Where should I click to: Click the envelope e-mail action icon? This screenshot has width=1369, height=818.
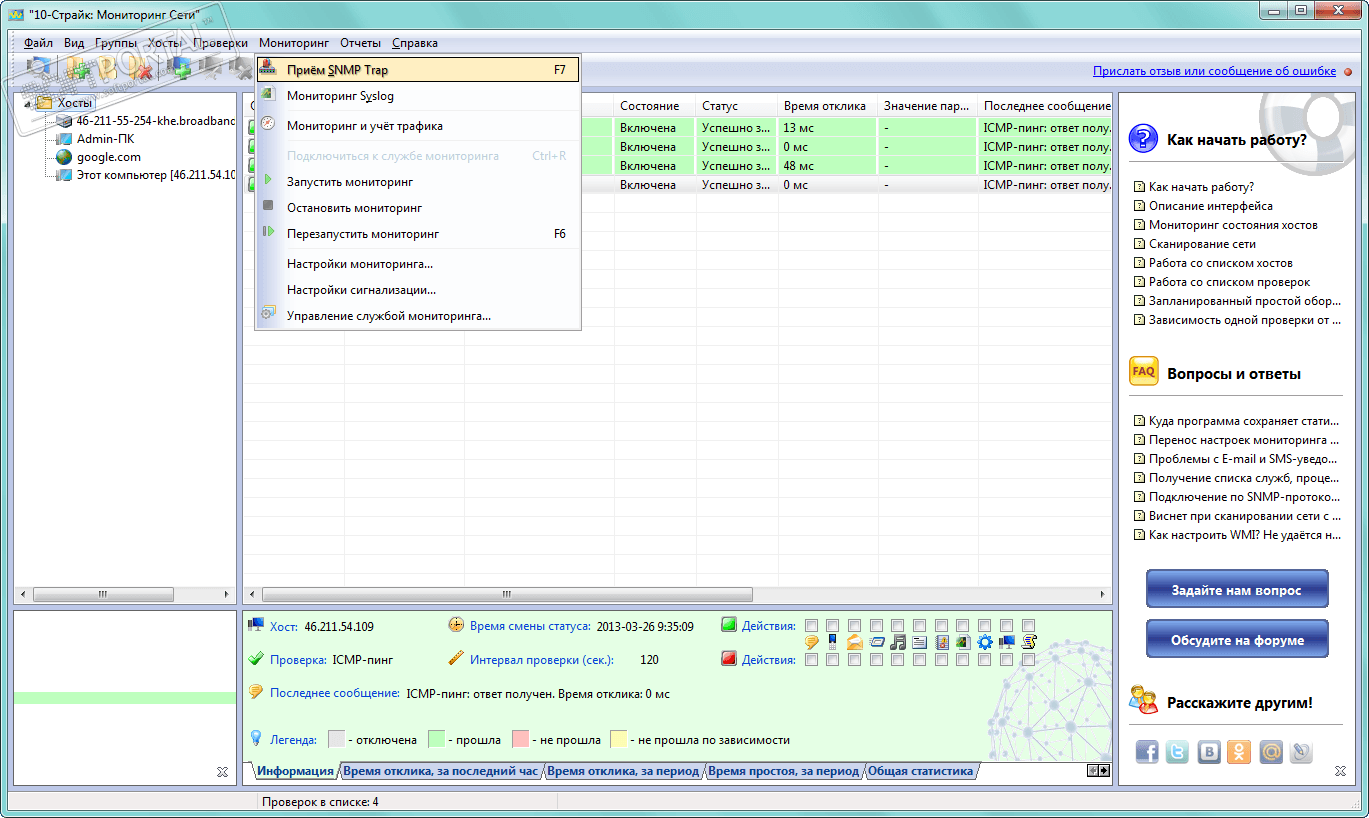click(855, 642)
